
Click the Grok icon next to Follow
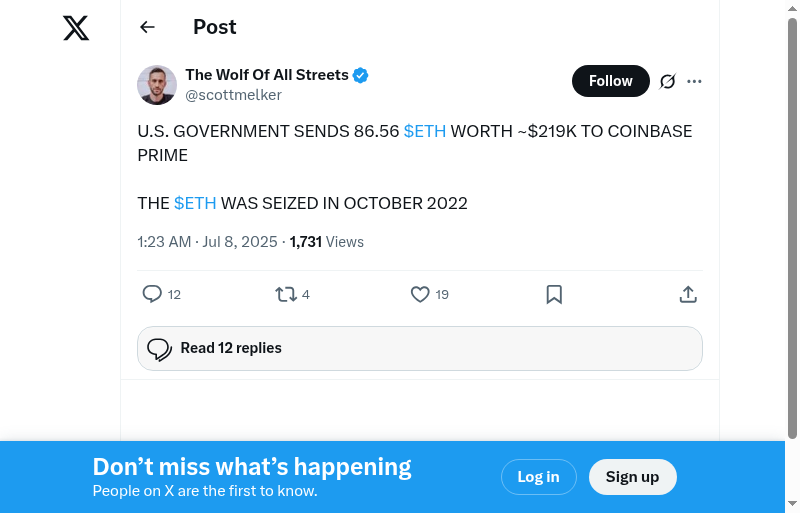[668, 81]
